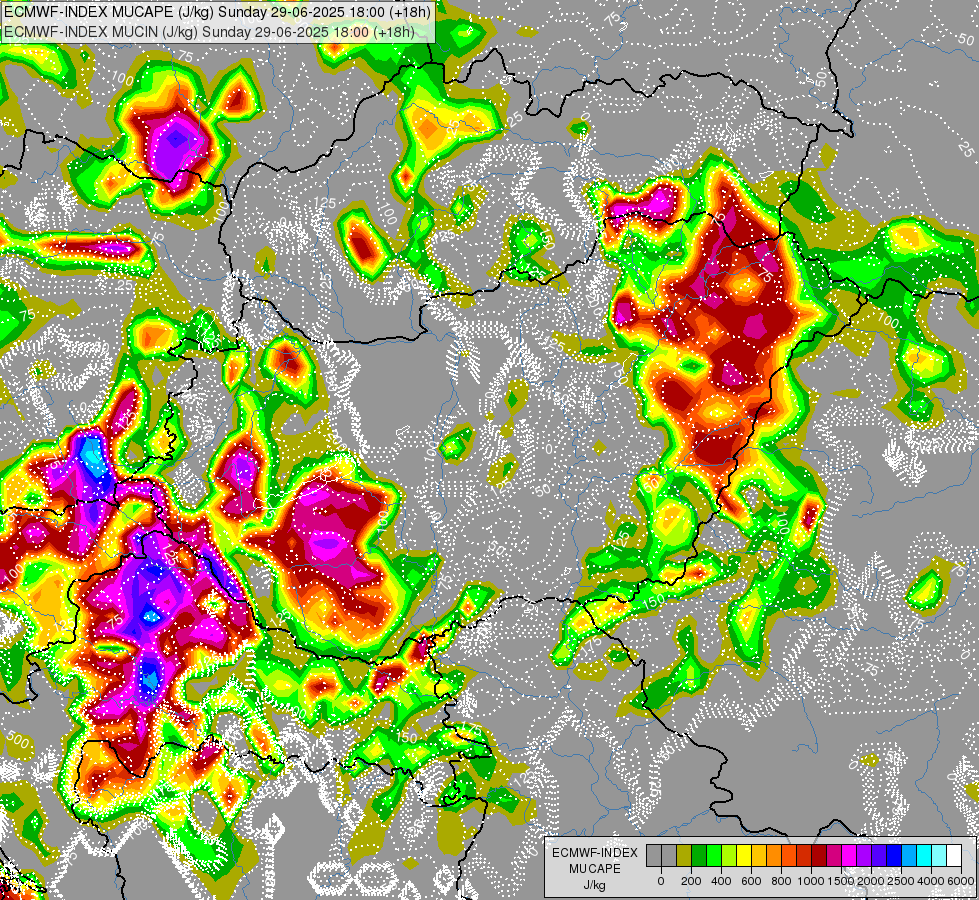Click the legend value 1000
Screen dimensions: 979x900
[811, 881]
